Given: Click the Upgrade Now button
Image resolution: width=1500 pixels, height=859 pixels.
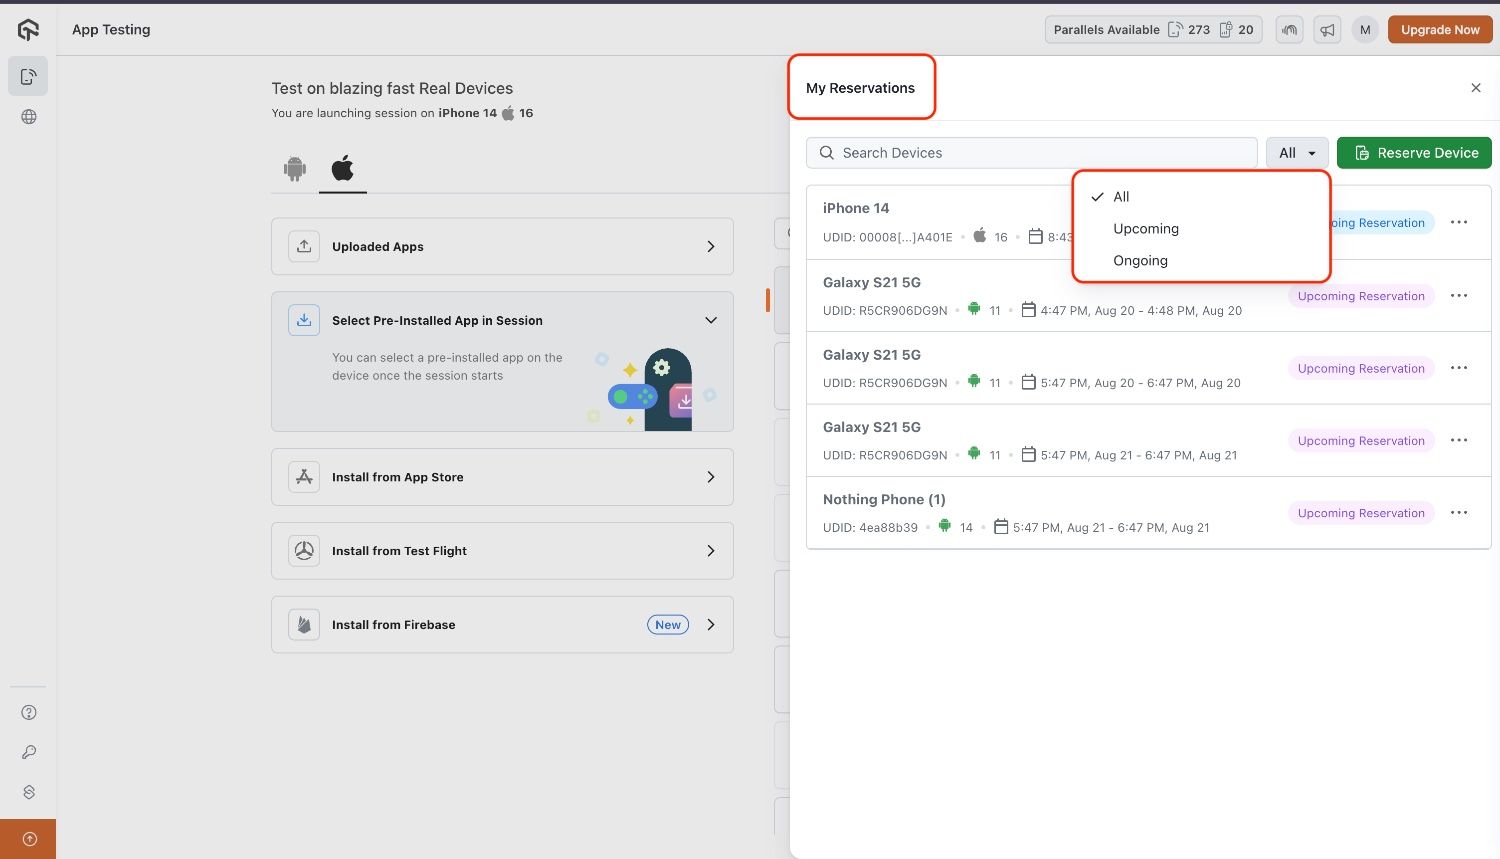Looking at the screenshot, I should point(1439,30).
